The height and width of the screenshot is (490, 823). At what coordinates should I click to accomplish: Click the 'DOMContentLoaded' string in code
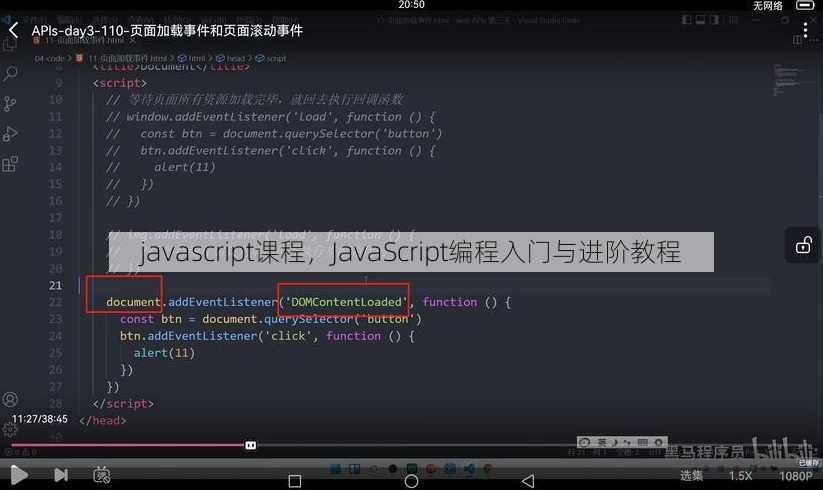(346, 302)
